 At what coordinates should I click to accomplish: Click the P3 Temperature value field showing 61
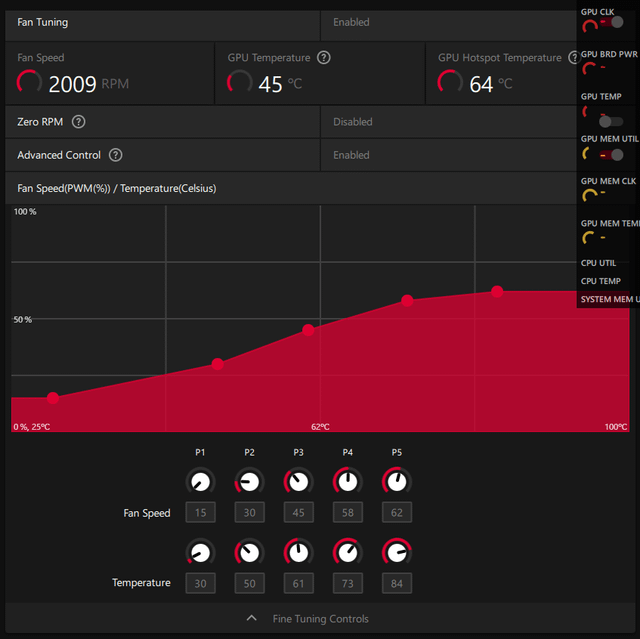tap(298, 583)
